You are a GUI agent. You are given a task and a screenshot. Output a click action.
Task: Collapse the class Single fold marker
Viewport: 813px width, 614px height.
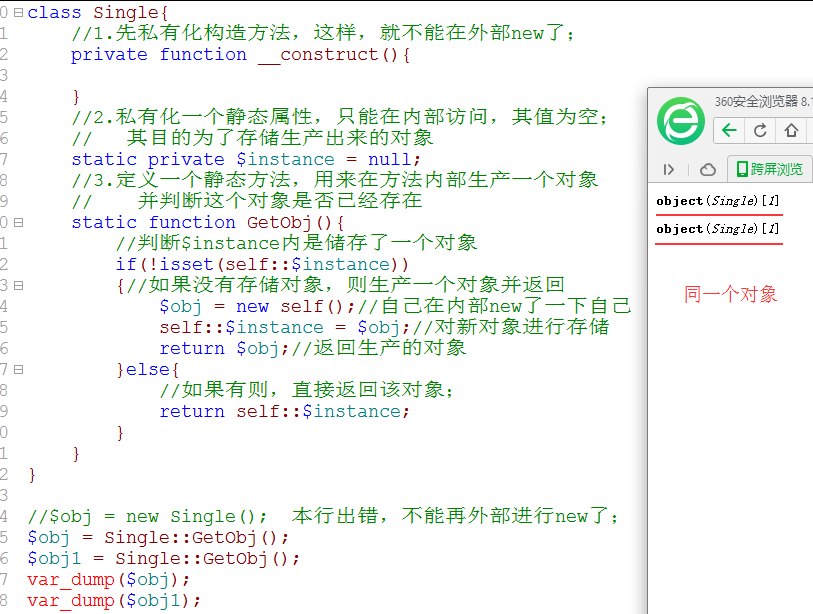pyautogui.click(x=19, y=12)
